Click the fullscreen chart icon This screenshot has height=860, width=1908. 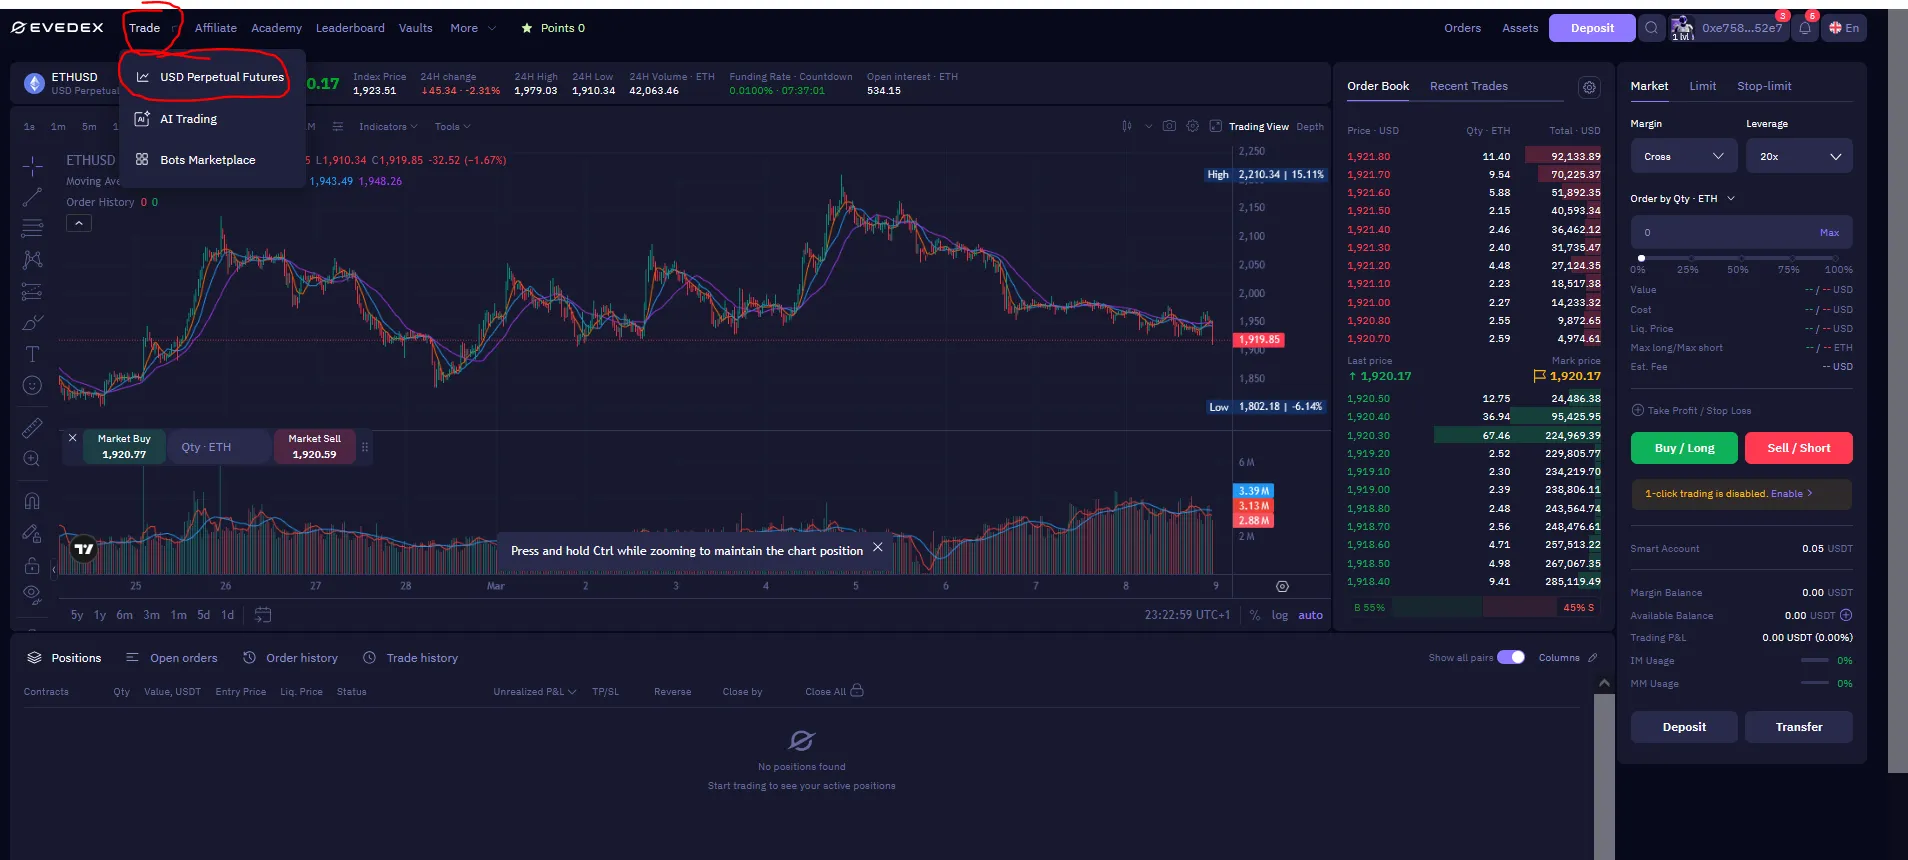pyautogui.click(x=1215, y=127)
